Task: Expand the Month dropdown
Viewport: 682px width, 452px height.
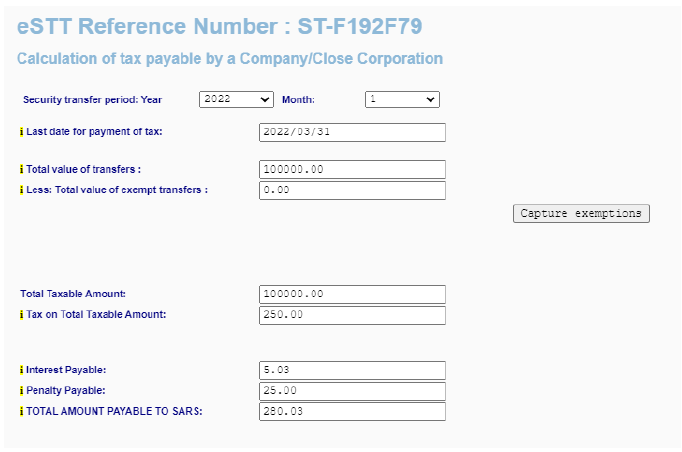Action: [x=402, y=99]
